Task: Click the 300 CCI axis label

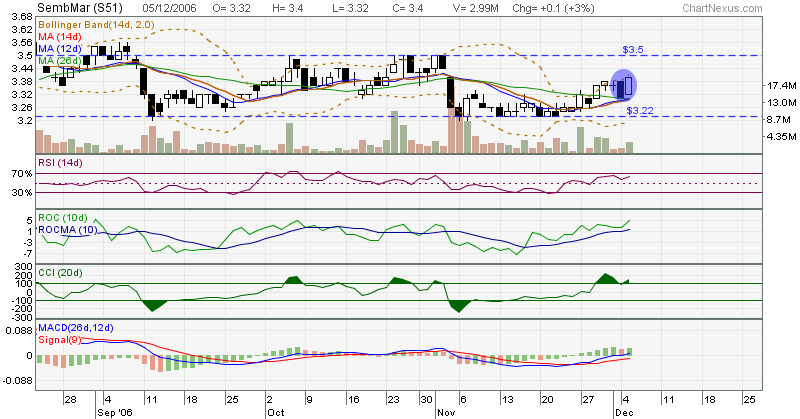Action: [24, 266]
